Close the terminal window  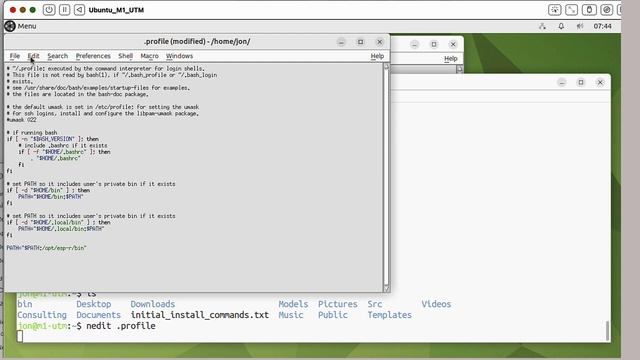click(600, 82)
